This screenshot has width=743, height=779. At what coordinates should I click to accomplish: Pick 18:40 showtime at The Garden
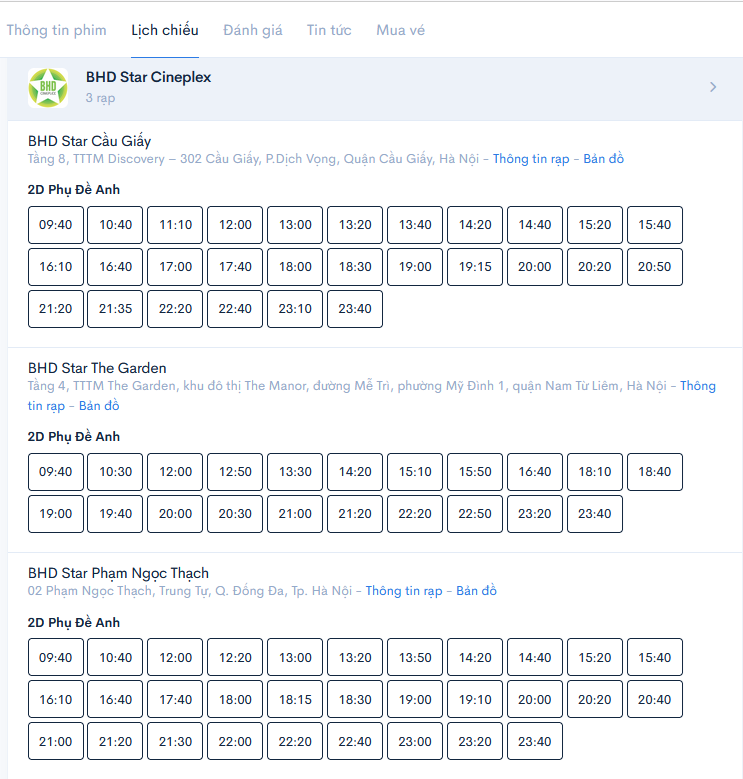[x=655, y=471]
